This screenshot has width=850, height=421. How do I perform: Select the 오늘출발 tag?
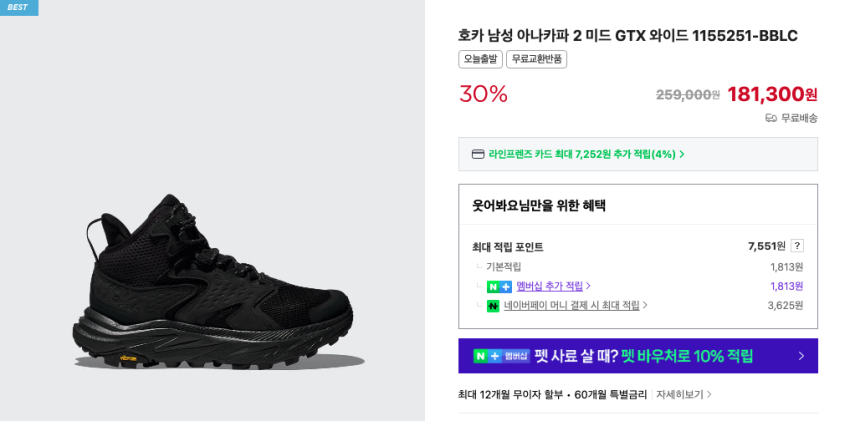(x=480, y=59)
